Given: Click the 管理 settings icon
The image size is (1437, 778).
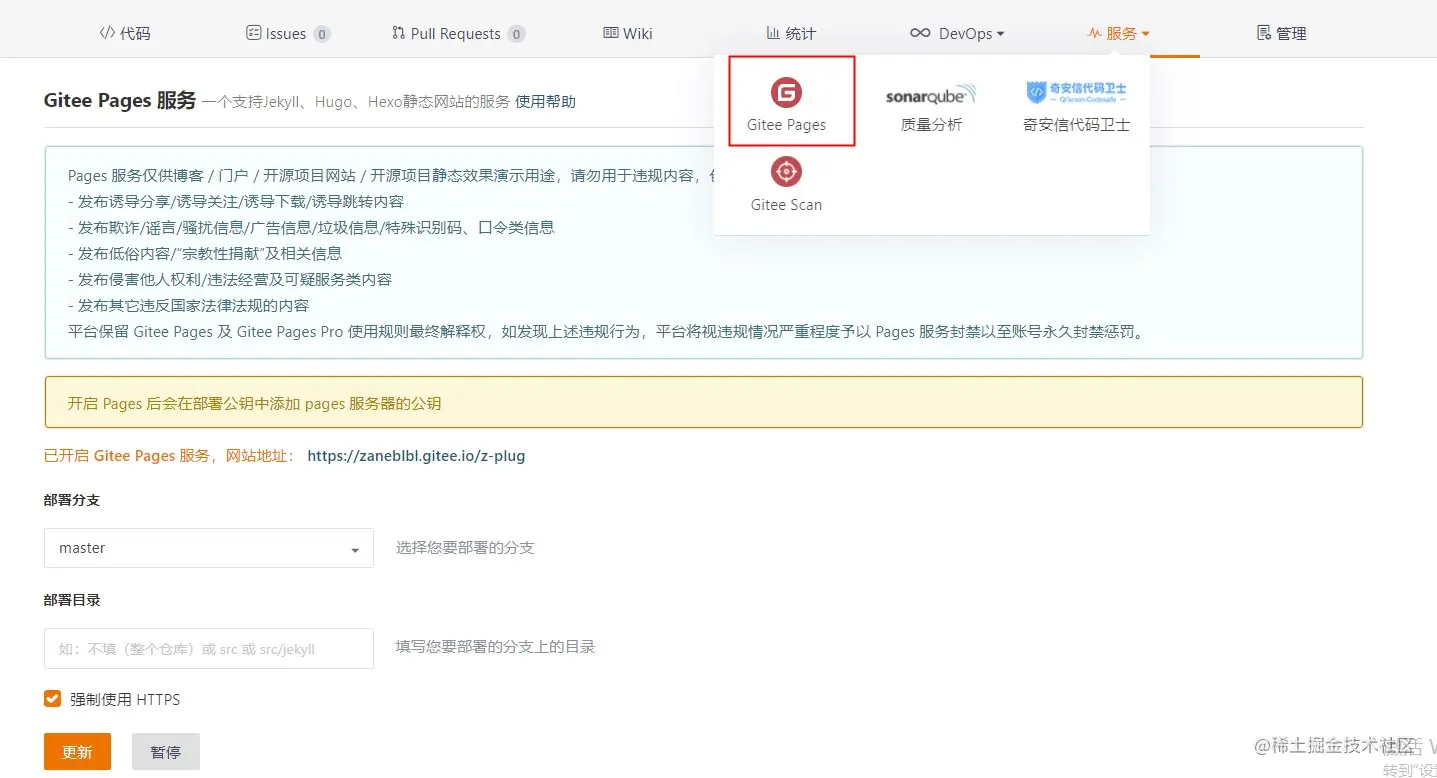Looking at the screenshot, I should click(x=1264, y=33).
